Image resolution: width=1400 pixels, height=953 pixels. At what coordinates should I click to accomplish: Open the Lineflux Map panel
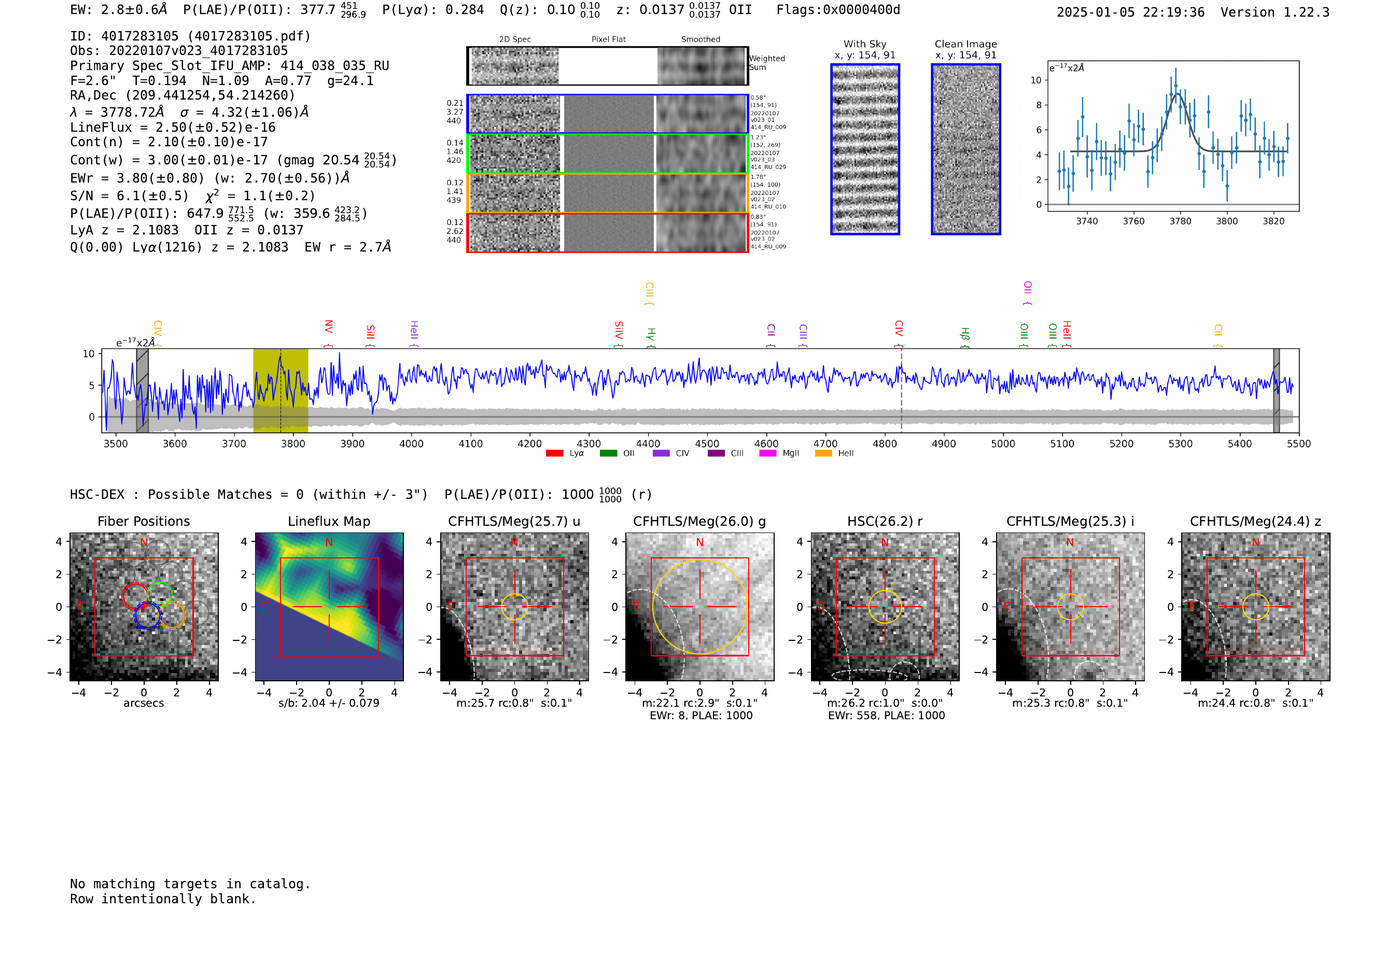[329, 607]
